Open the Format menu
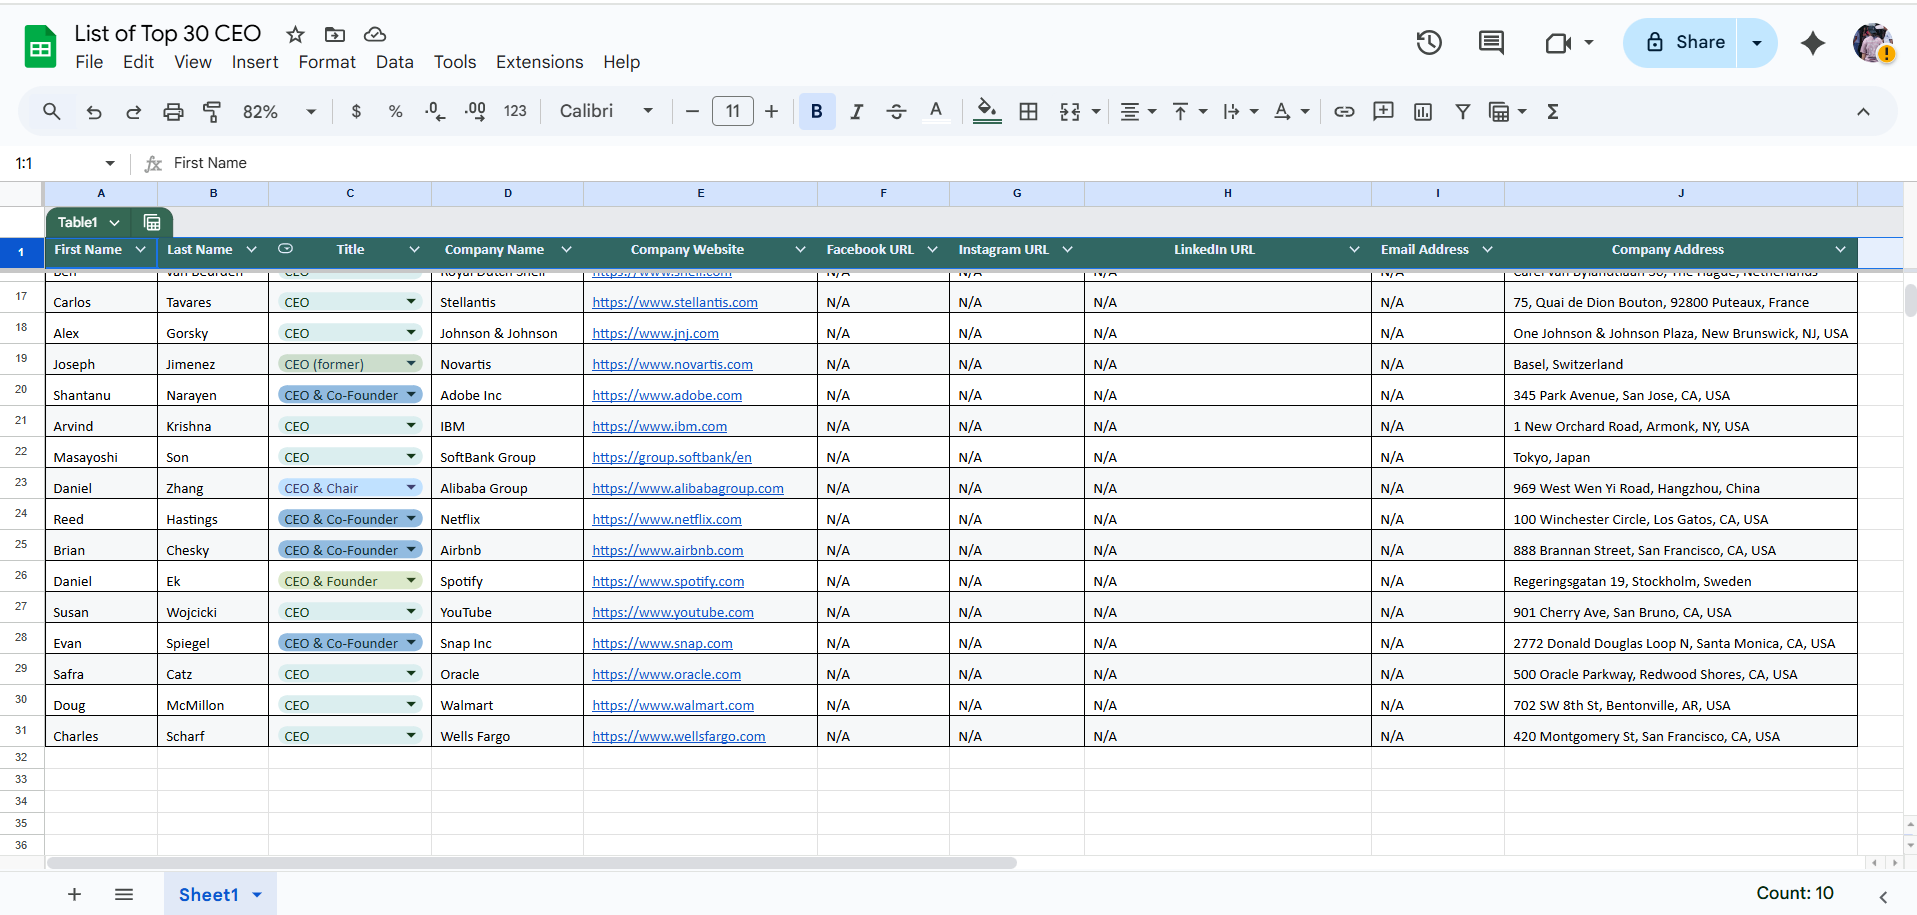This screenshot has height=915, width=1917. point(327,62)
